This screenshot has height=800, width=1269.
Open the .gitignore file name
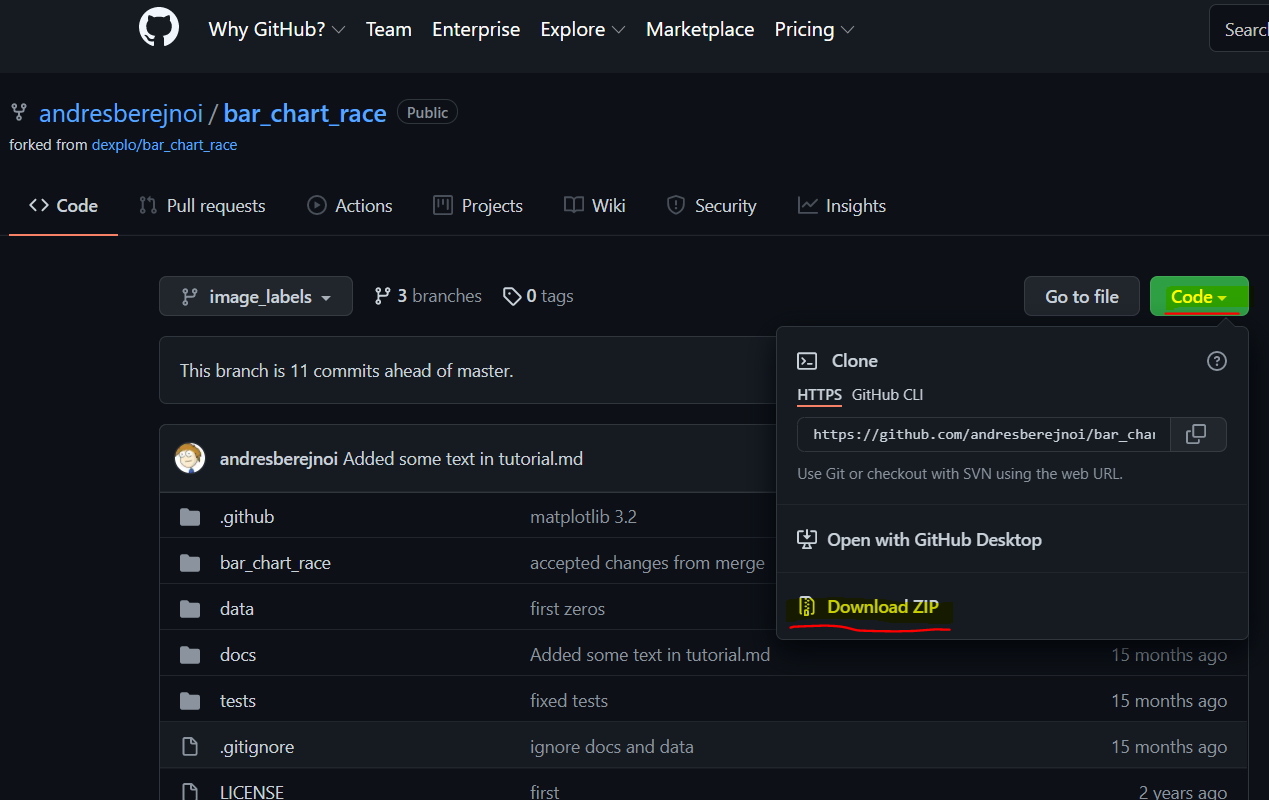(x=257, y=747)
